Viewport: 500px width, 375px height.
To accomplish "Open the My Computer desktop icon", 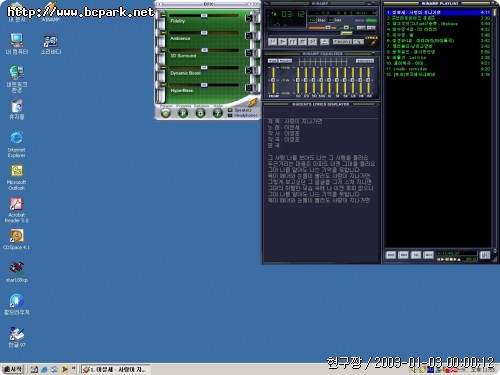I will click(17, 44).
